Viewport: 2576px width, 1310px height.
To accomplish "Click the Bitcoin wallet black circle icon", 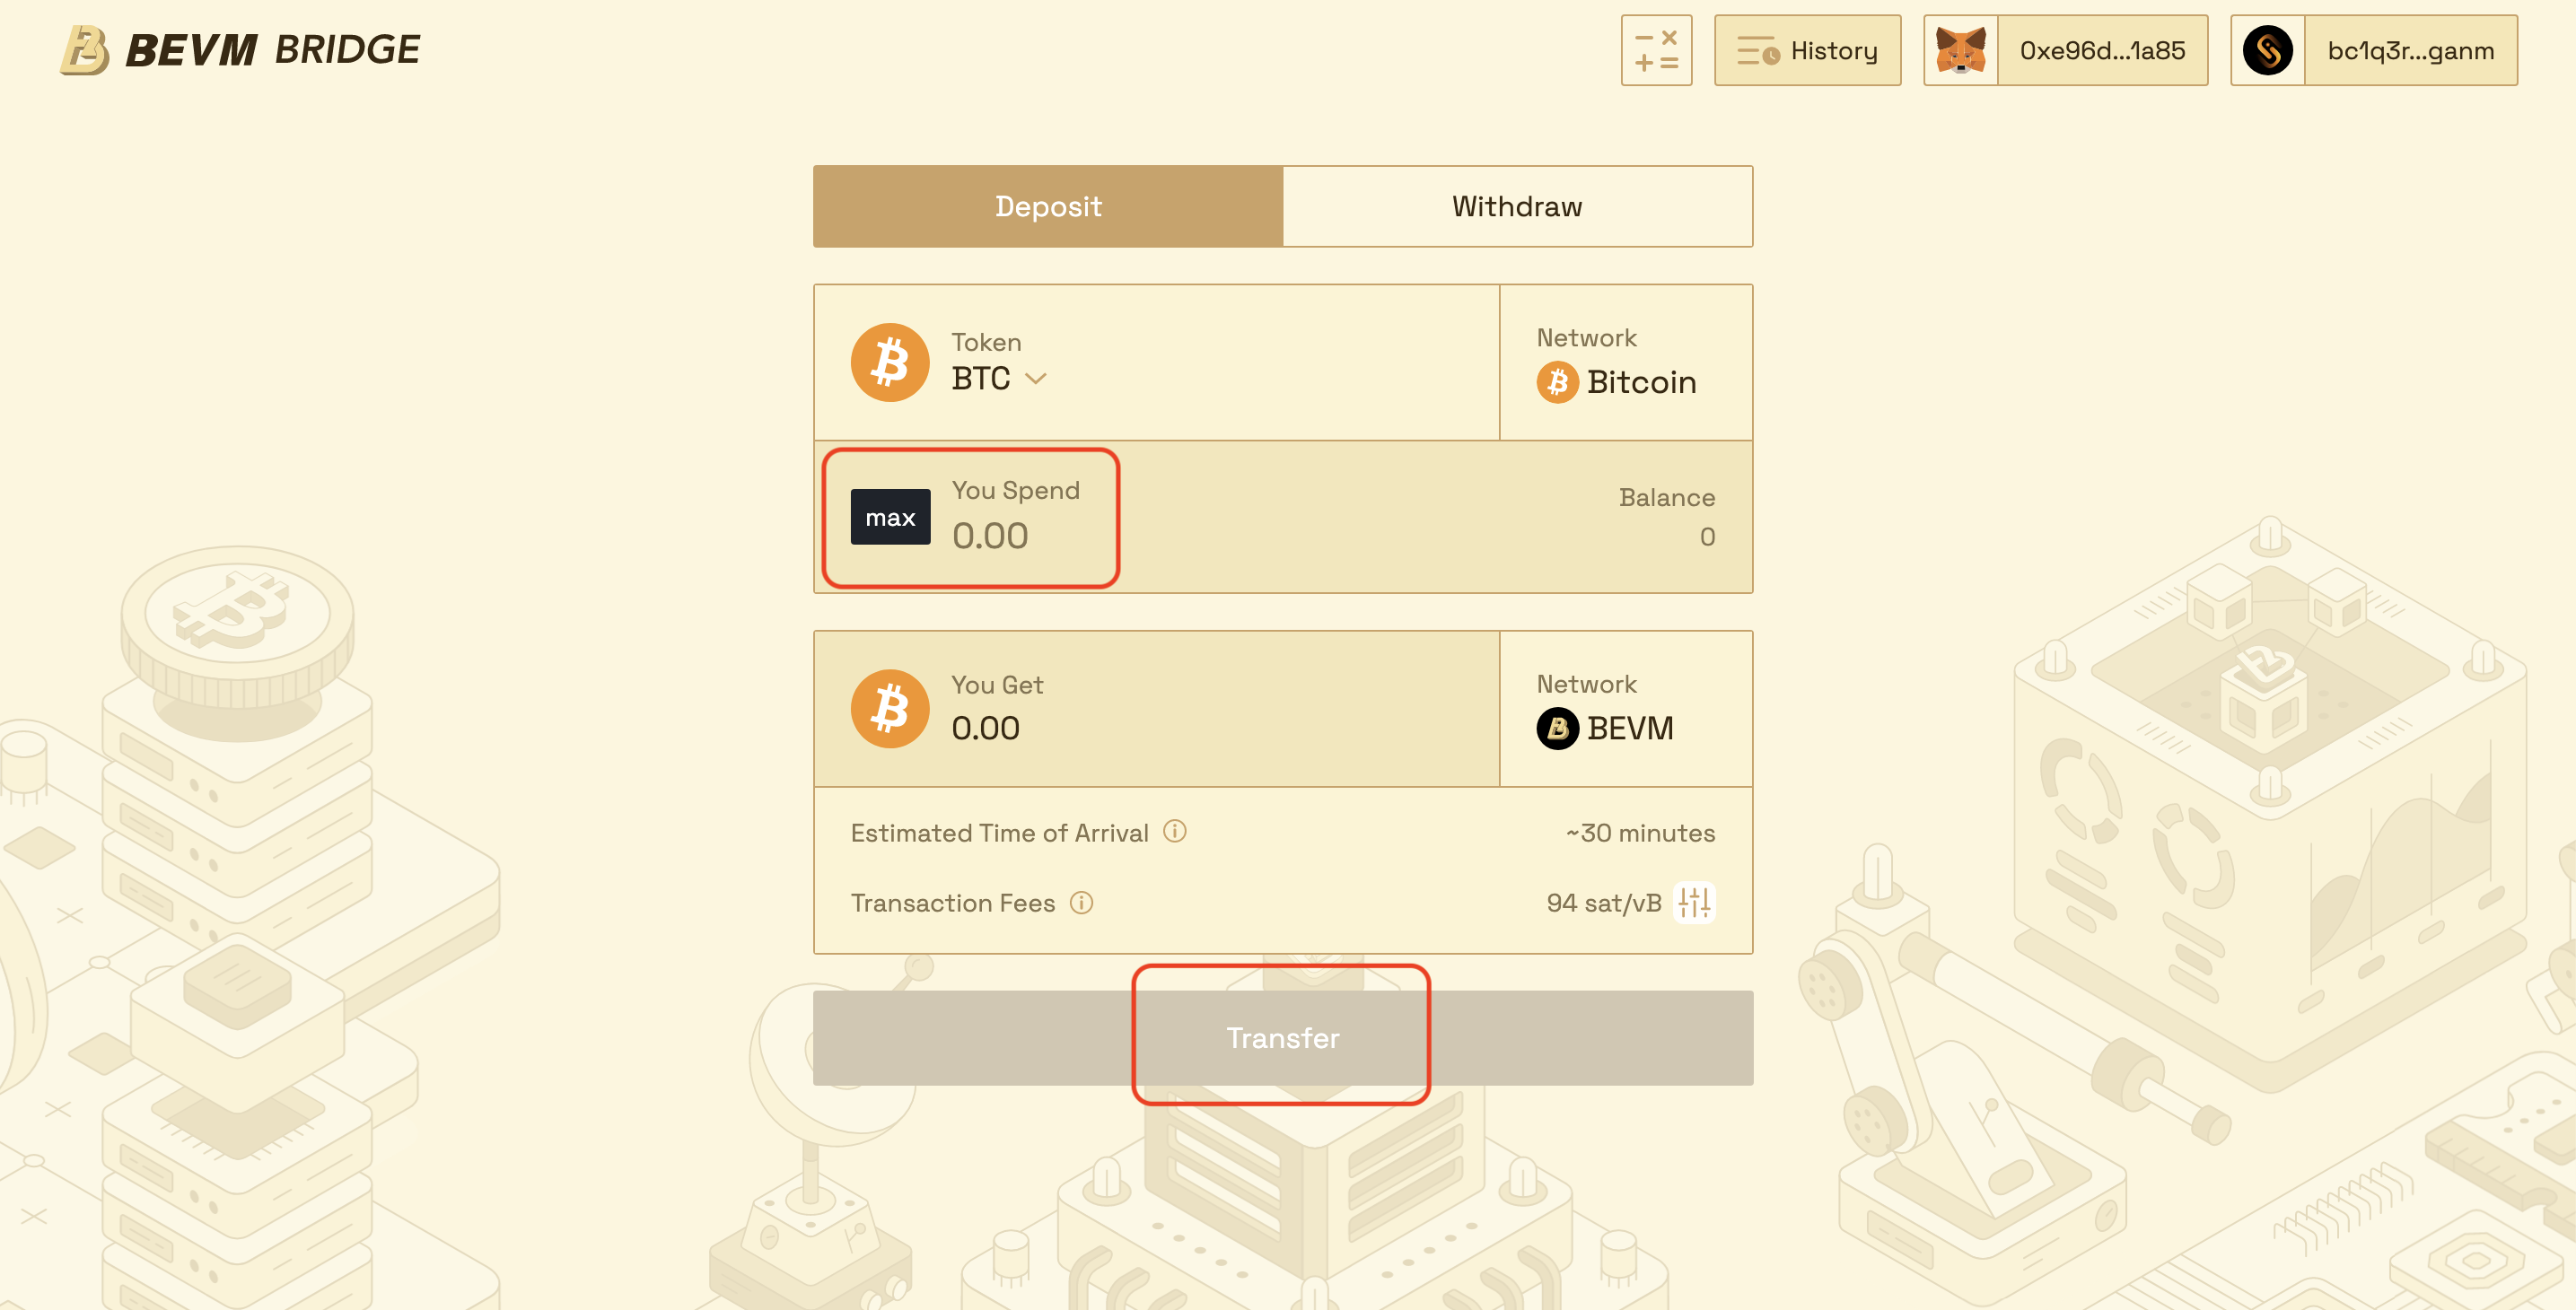I will [x=2267, y=50].
